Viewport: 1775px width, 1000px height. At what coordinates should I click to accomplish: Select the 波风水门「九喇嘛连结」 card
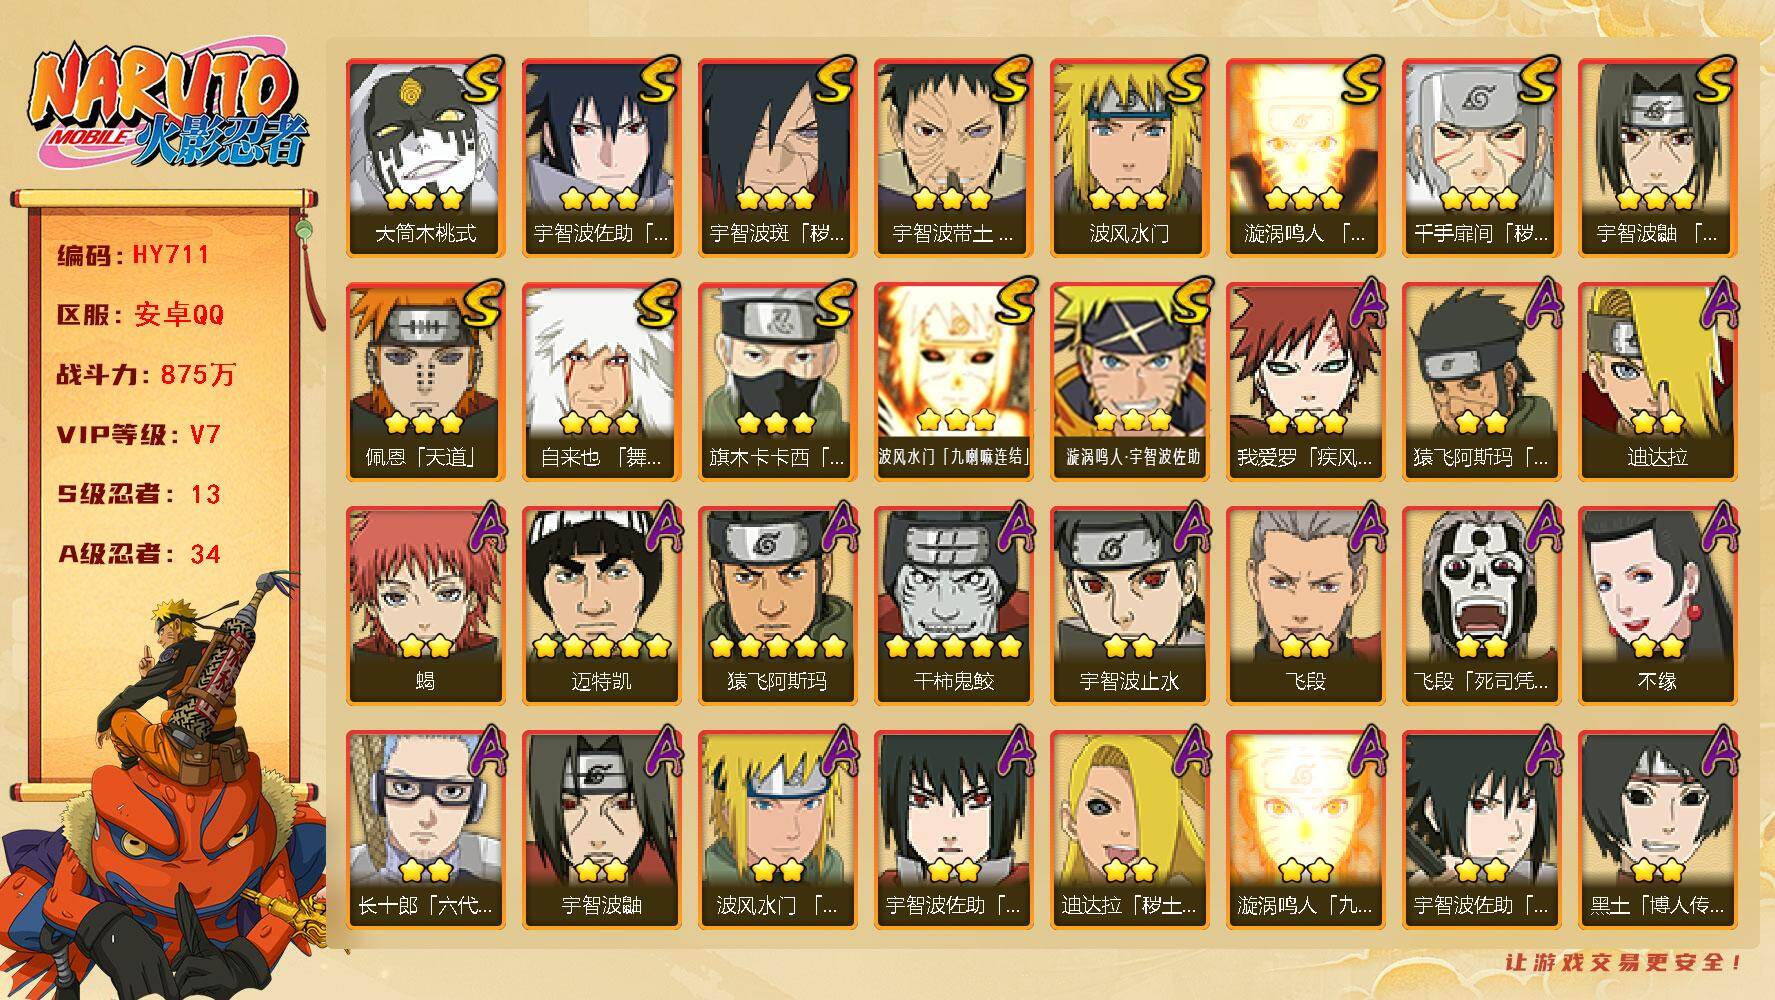tap(954, 382)
